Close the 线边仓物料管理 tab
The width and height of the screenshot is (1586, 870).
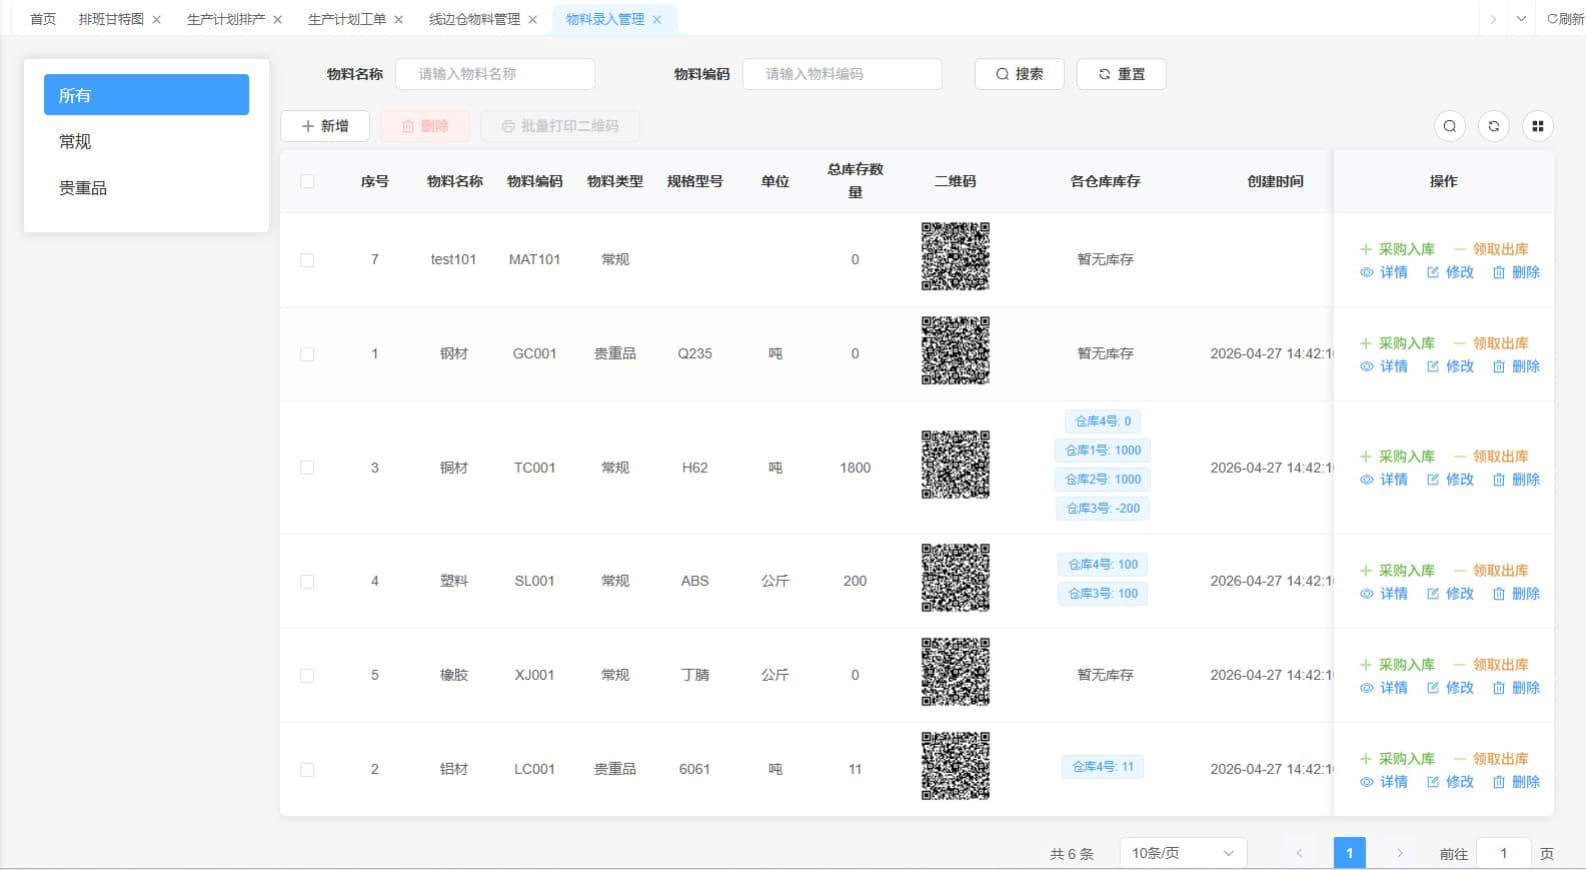pyautogui.click(x=532, y=20)
